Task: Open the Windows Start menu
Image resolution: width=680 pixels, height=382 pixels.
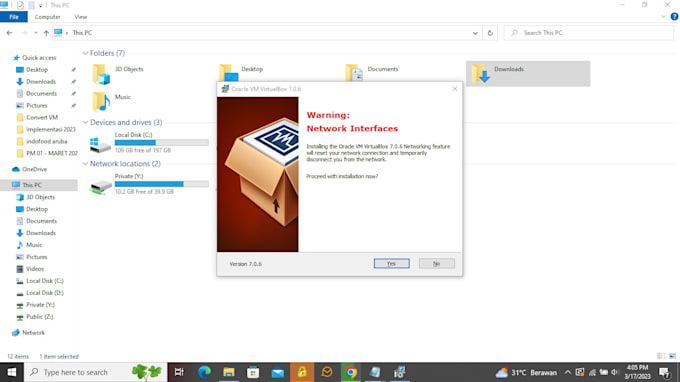Action: tap(12, 372)
